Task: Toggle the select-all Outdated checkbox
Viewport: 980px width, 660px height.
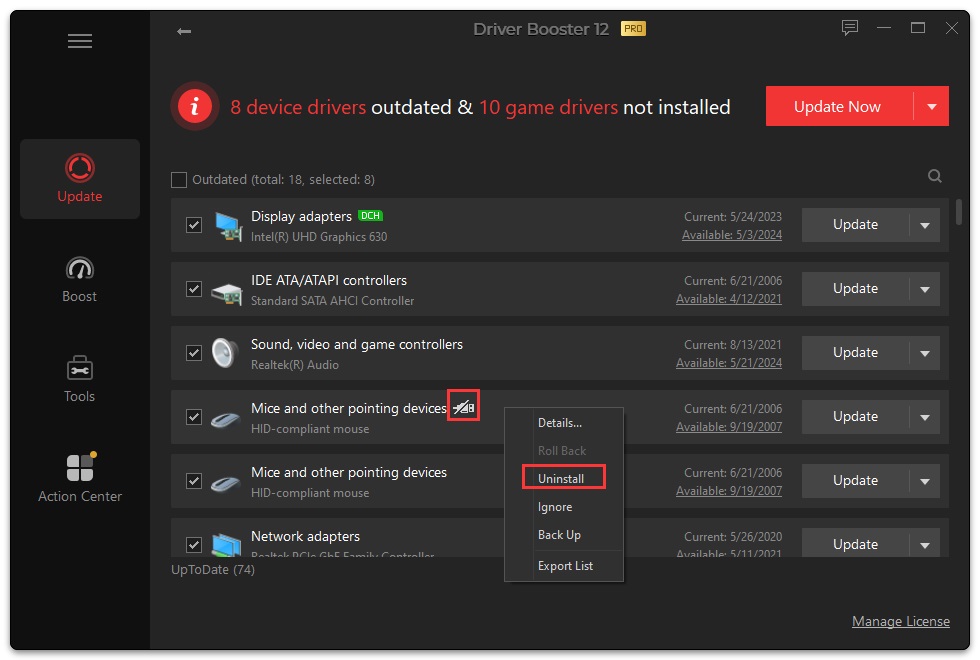Action: click(x=179, y=180)
